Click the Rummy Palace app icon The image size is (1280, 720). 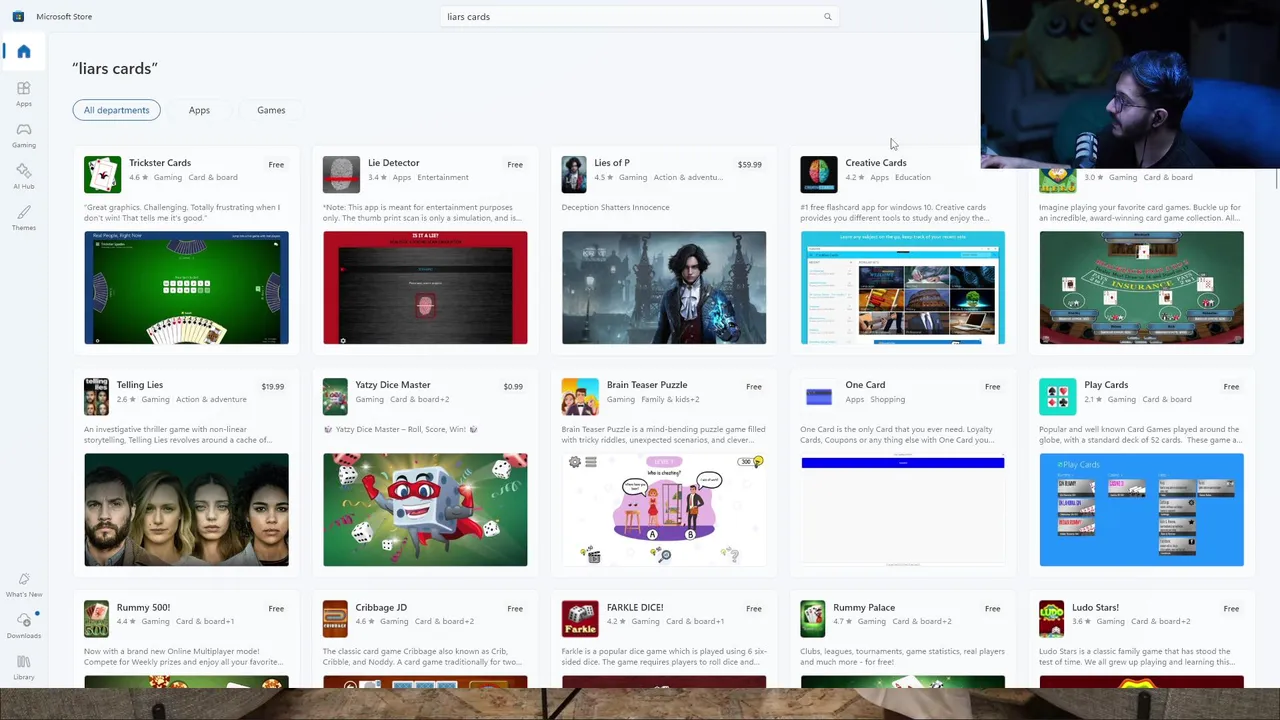coord(813,618)
